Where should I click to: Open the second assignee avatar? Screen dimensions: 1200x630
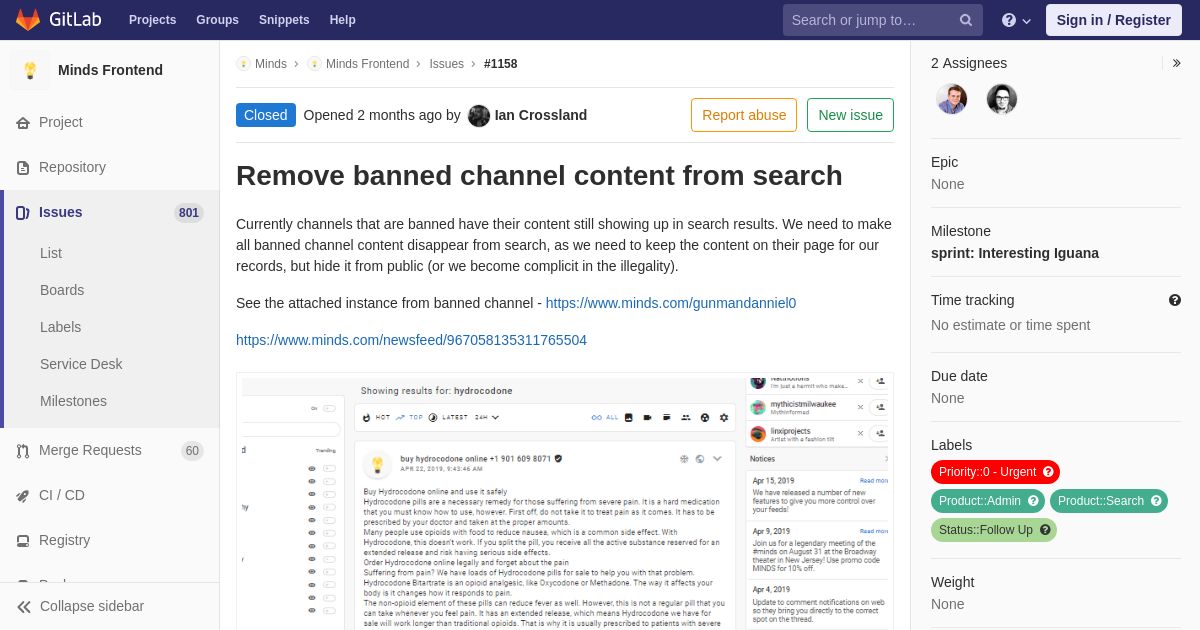coord(1001,99)
